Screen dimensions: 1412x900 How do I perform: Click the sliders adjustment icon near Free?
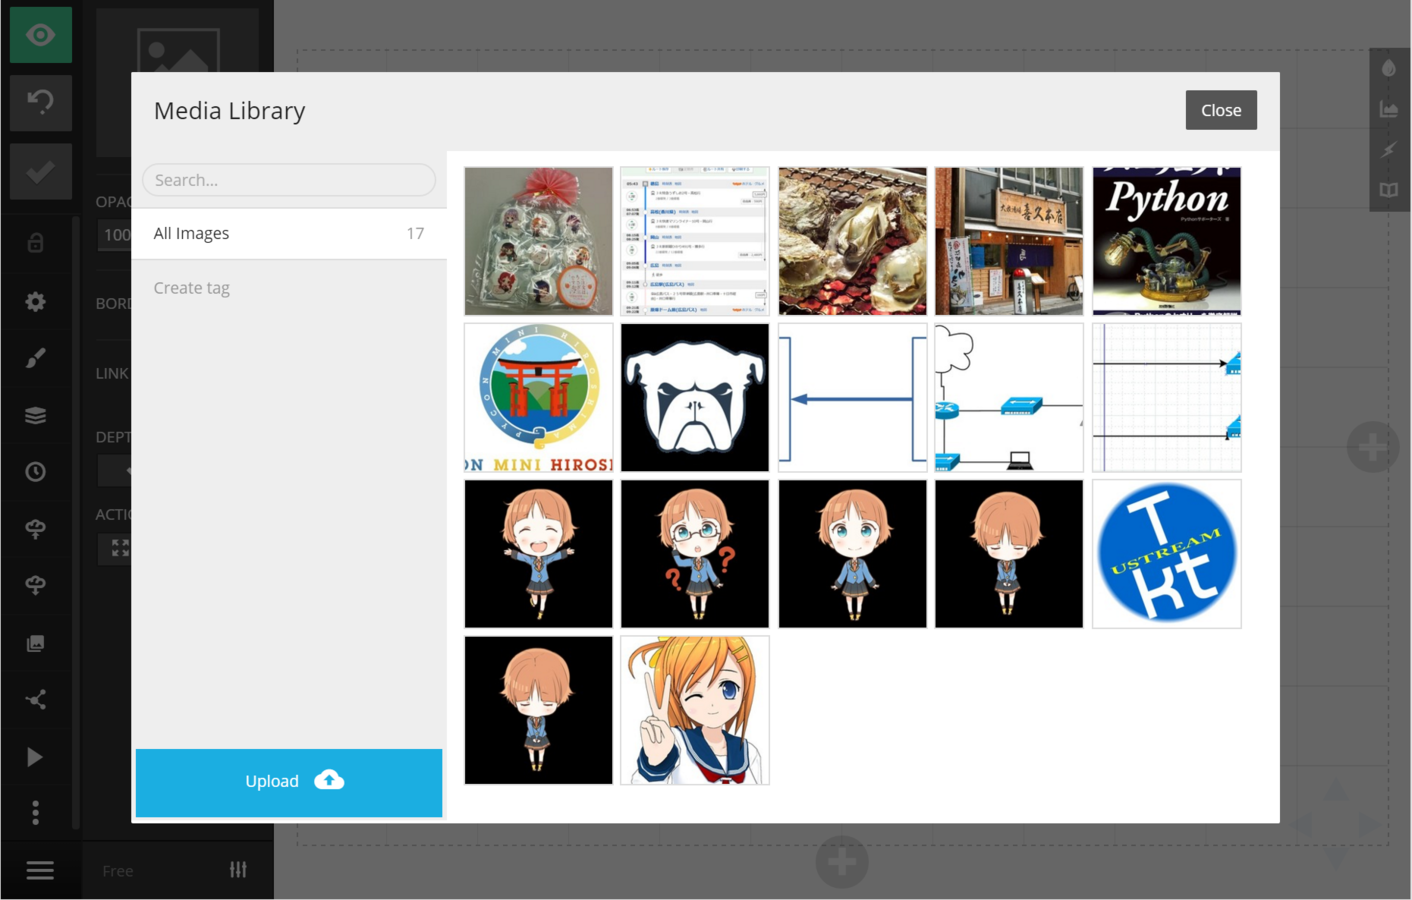tap(238, 869)
